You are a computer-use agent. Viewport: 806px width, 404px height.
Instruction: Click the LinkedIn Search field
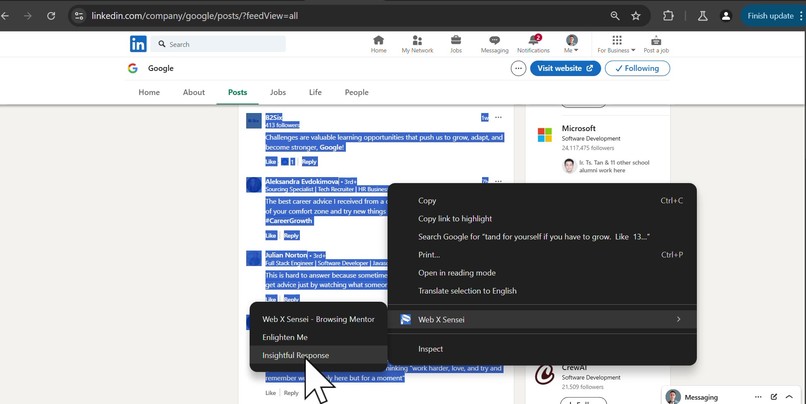tap(218, 44)
